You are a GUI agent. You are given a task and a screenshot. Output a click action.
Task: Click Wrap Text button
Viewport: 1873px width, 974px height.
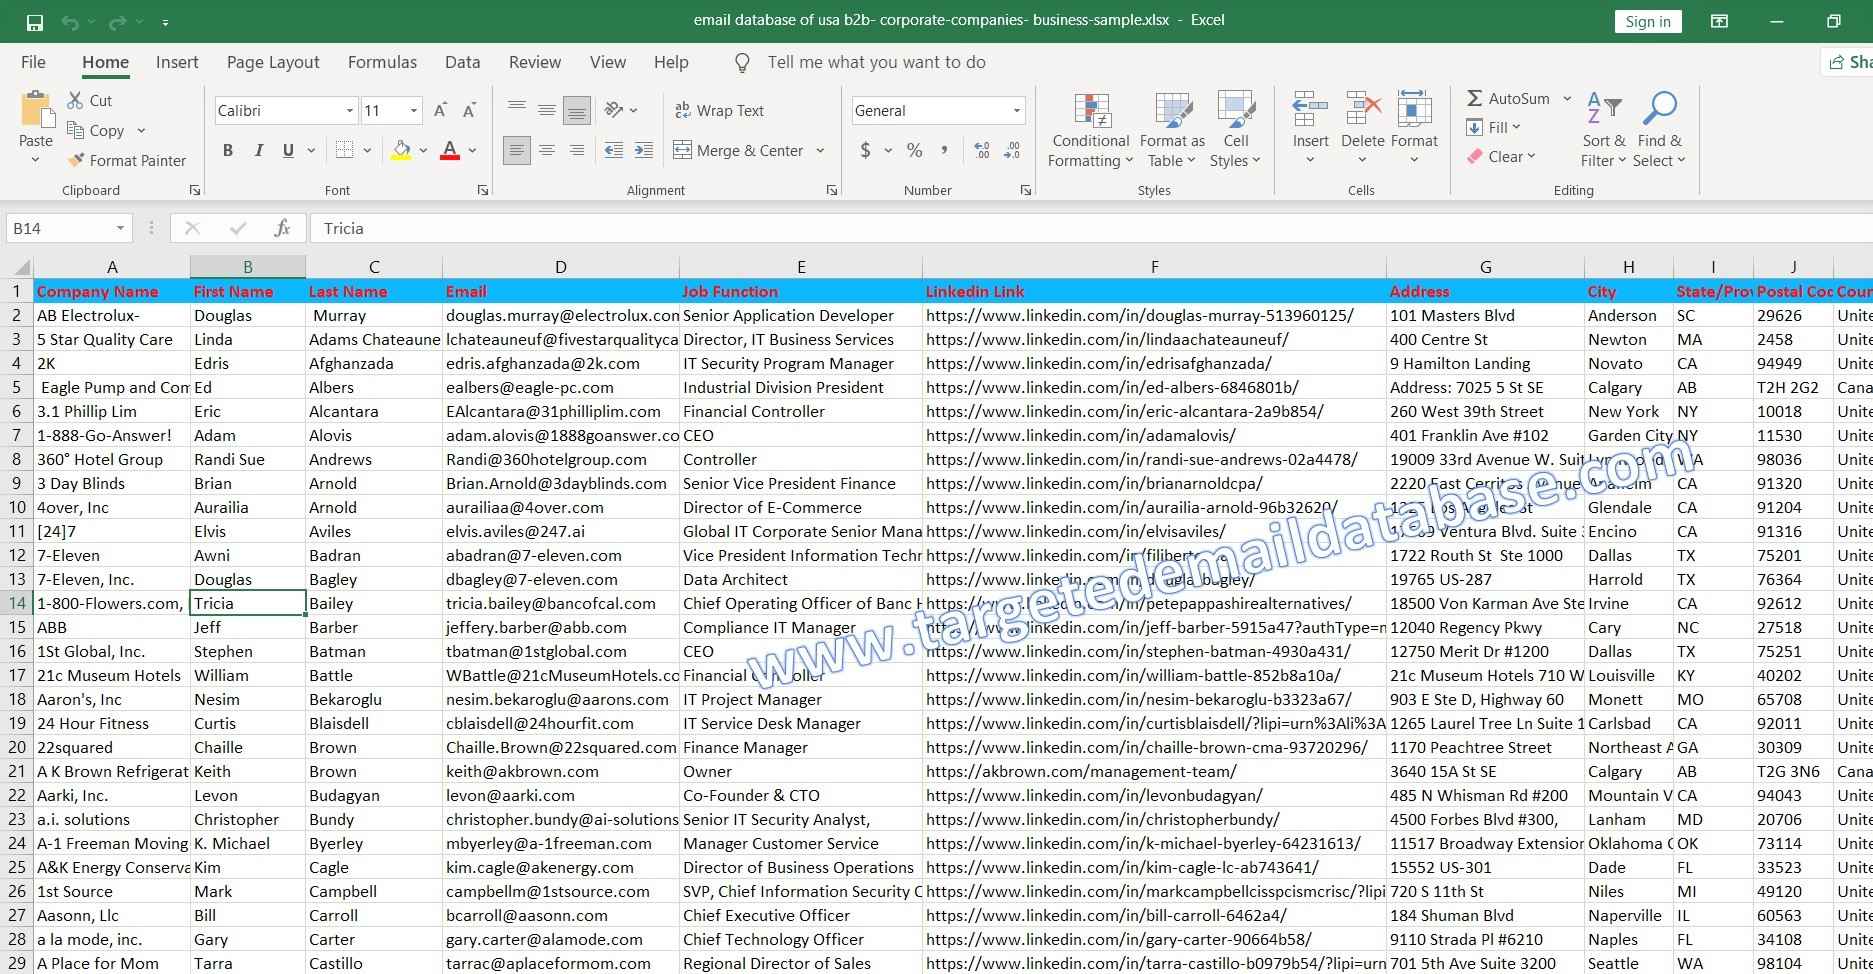(x=720, y=110)
